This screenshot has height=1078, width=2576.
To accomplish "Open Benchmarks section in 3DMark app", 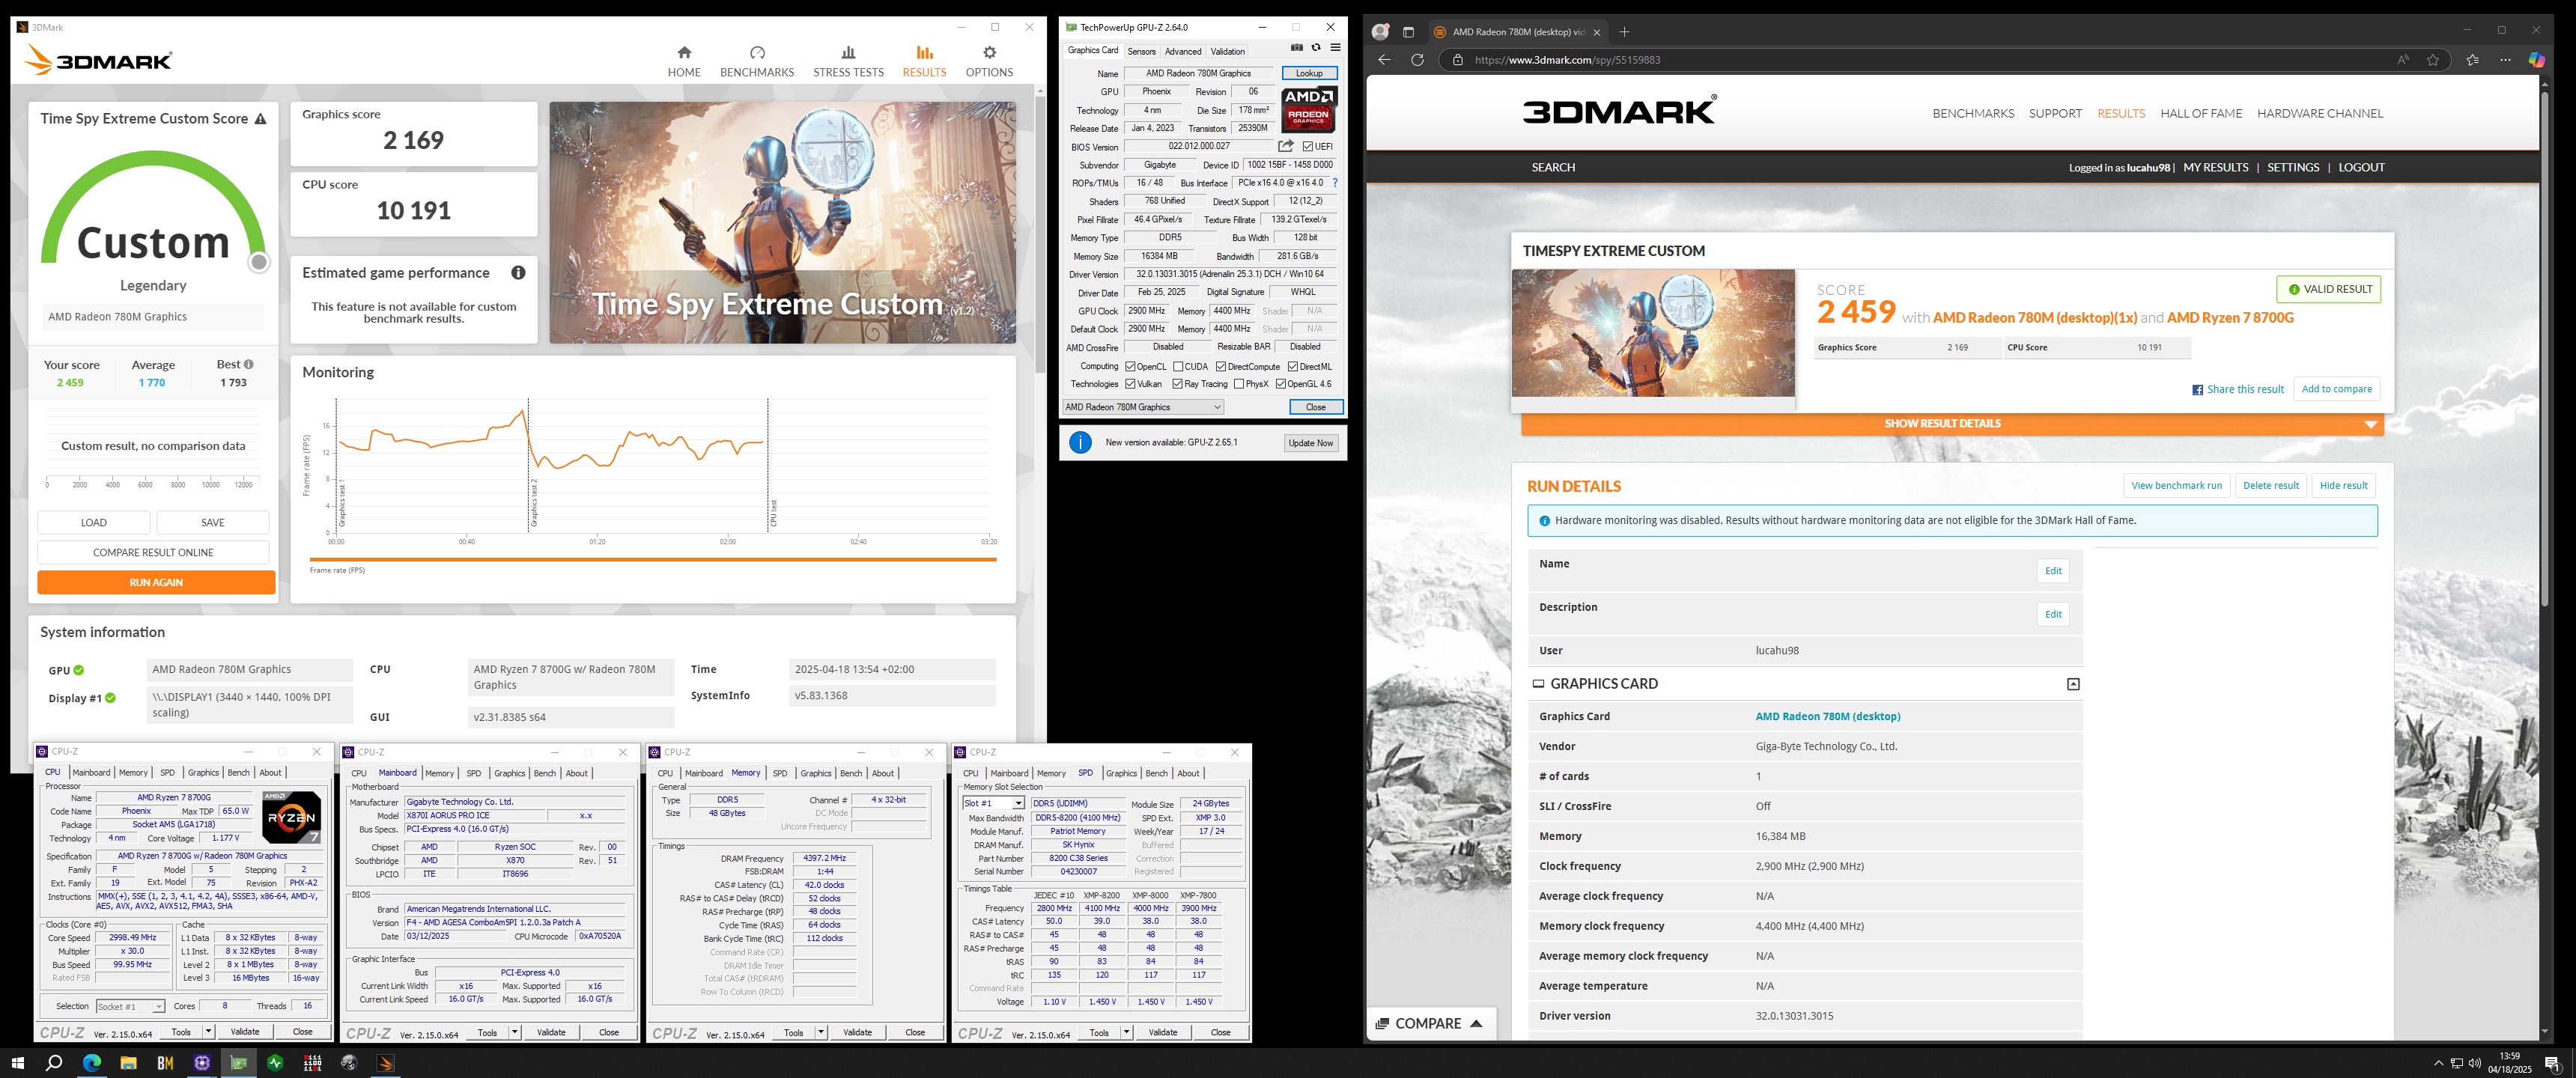I will [757, 61].
